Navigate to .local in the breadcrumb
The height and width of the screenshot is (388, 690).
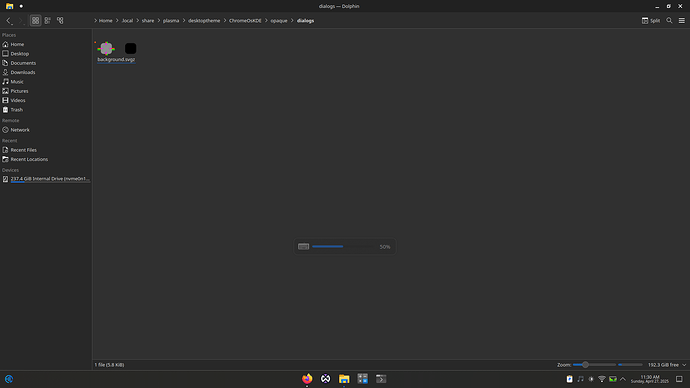tap(127, 21)
